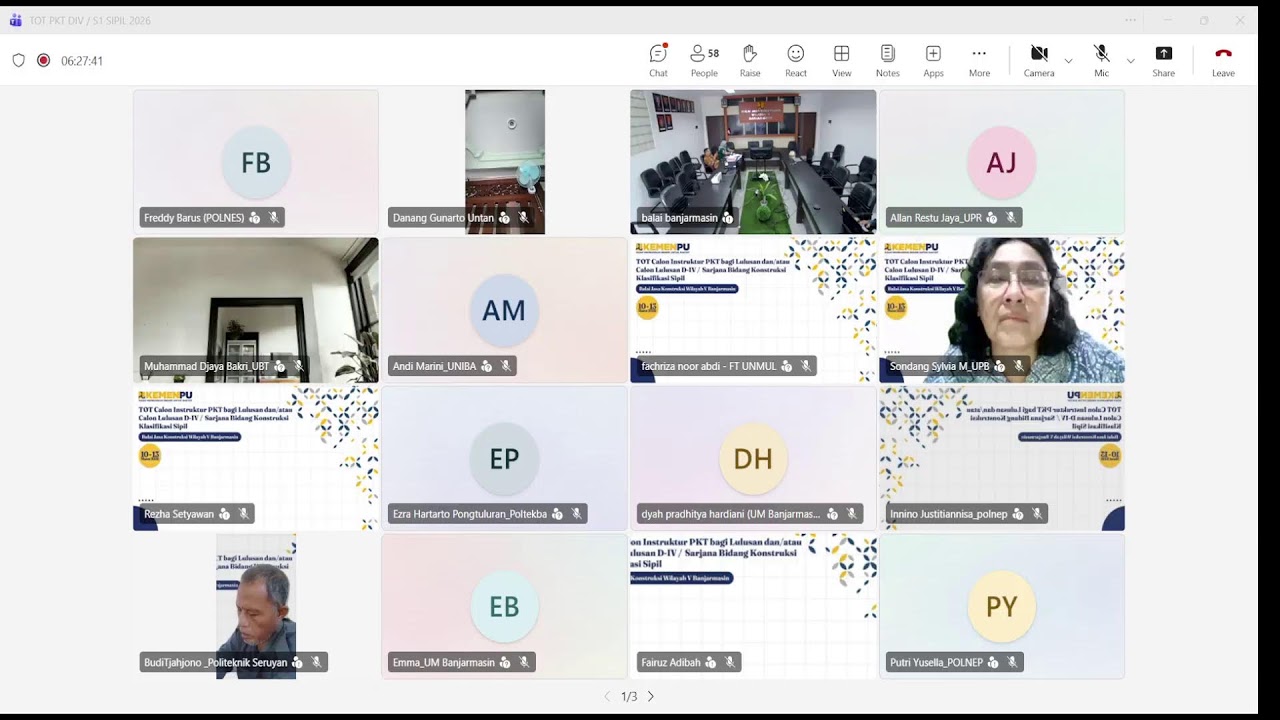Click the BudiTjahjono video tile
Image resolution: width=1280 pixels, height=720 pixels.
pos(256,606)
